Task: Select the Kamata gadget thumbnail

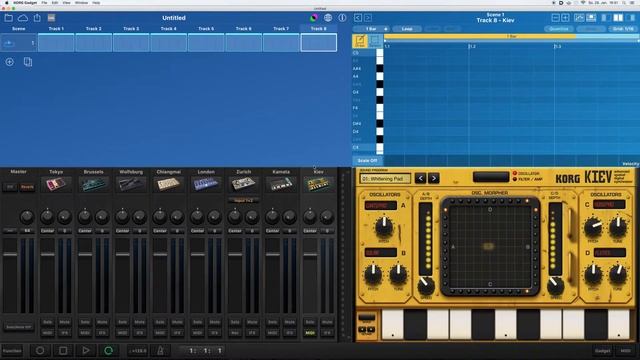Action: click(x=281, y=184)
